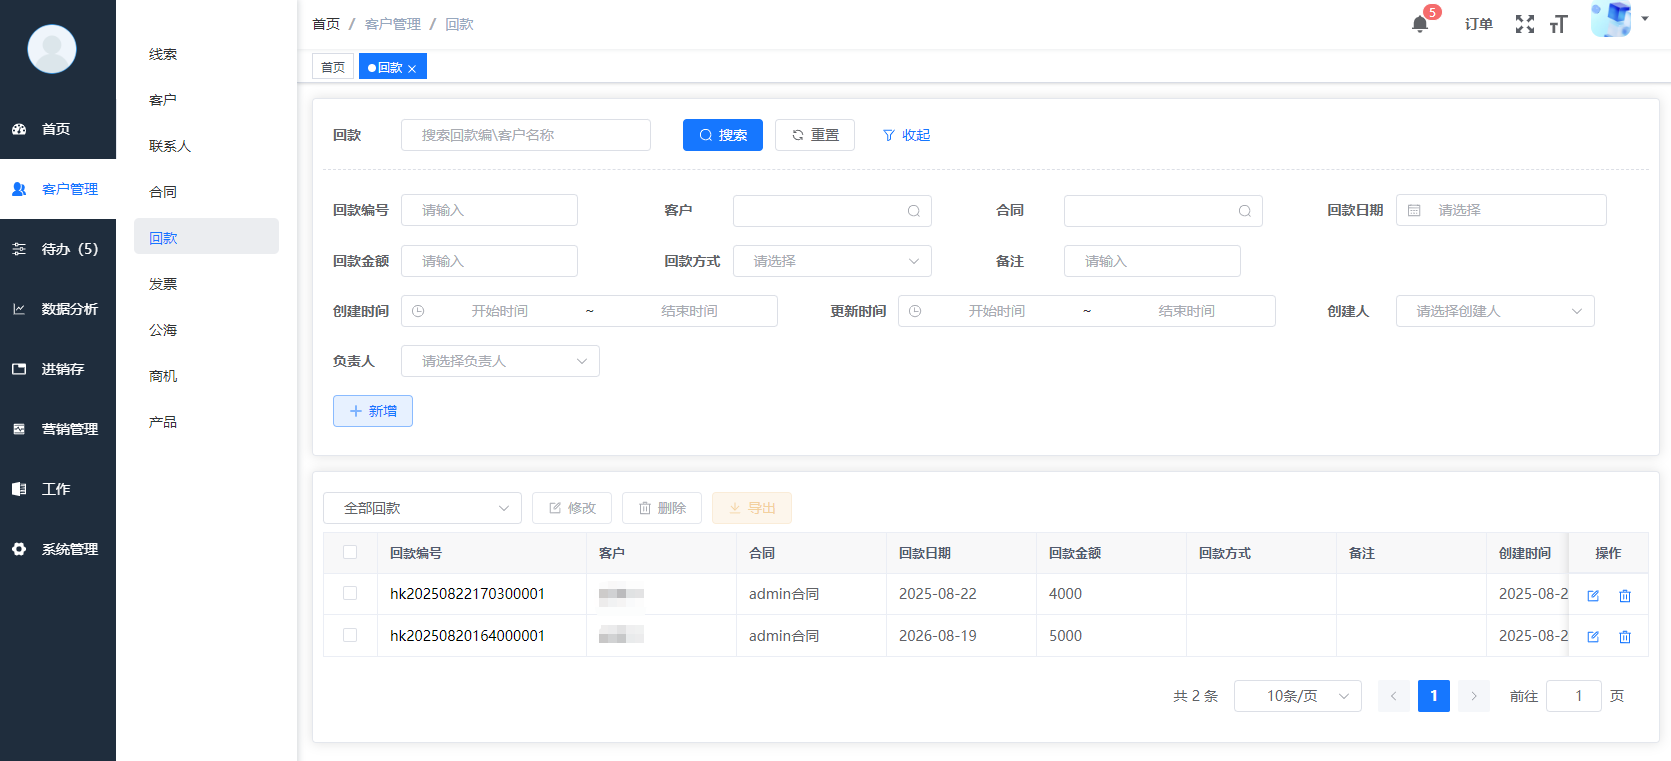Open 合同 in the submenu
The width and height of the screenshot is (1671, 761).
(x=163, y=192)
